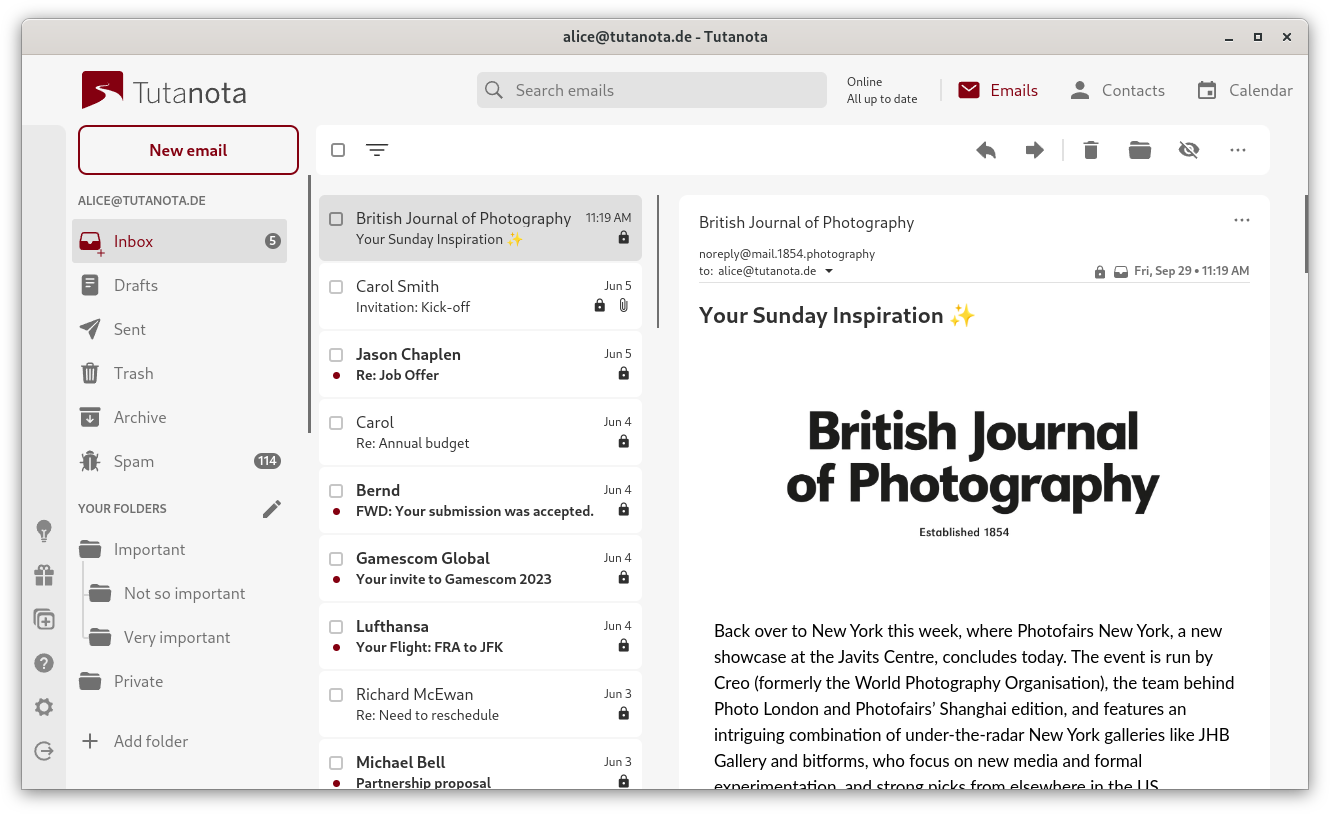Click the lock icon in the open email header
Screen dimensions: 1330x814
pos(1100,271)
